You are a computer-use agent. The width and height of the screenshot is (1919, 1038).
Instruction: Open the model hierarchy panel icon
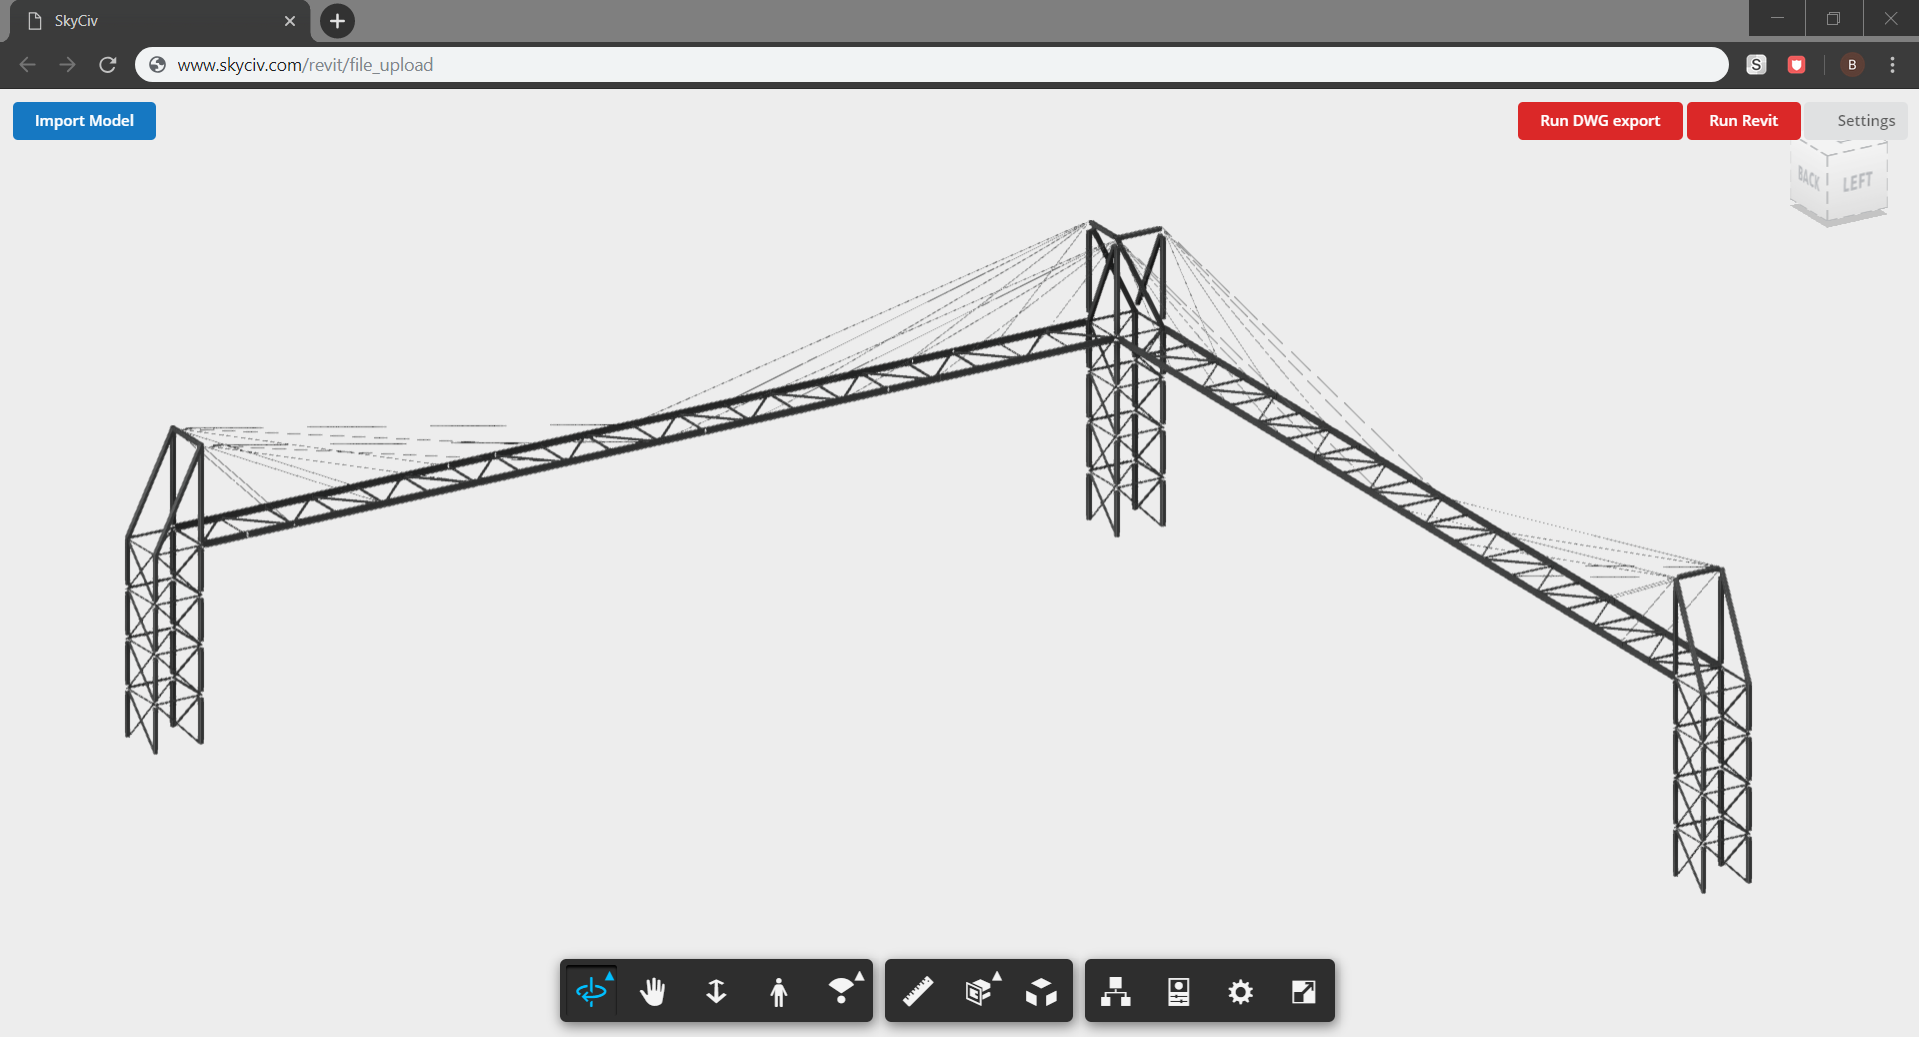(x=1114, y=991)
